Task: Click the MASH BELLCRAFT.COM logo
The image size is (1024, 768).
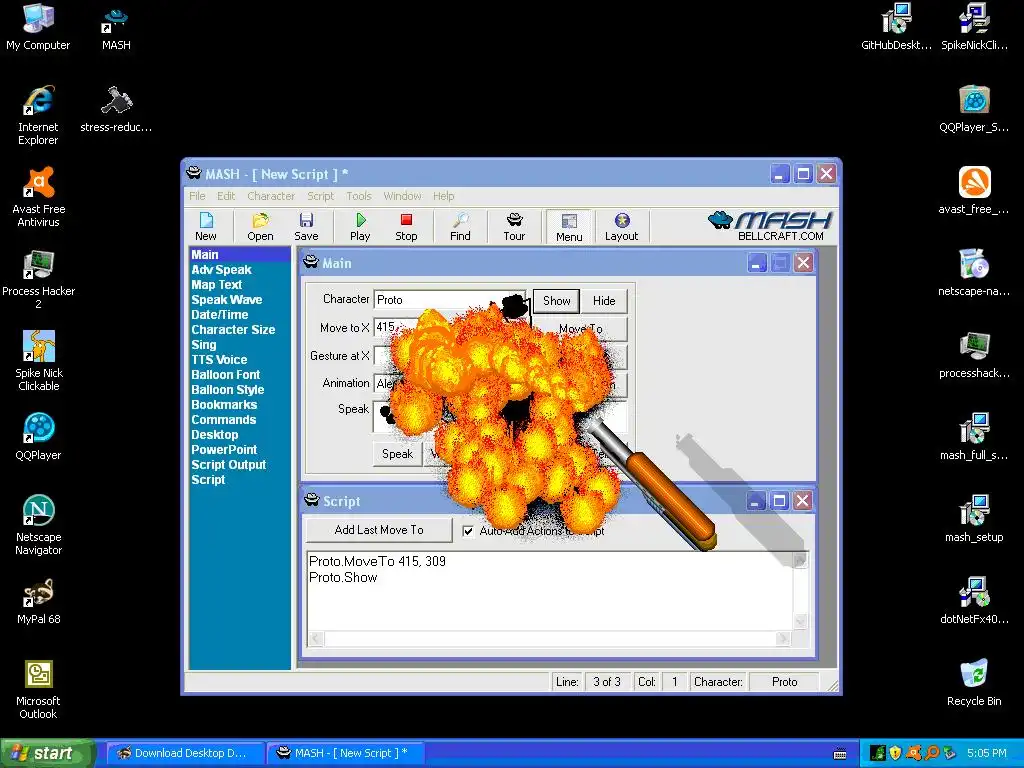Action: click(769, 227)
